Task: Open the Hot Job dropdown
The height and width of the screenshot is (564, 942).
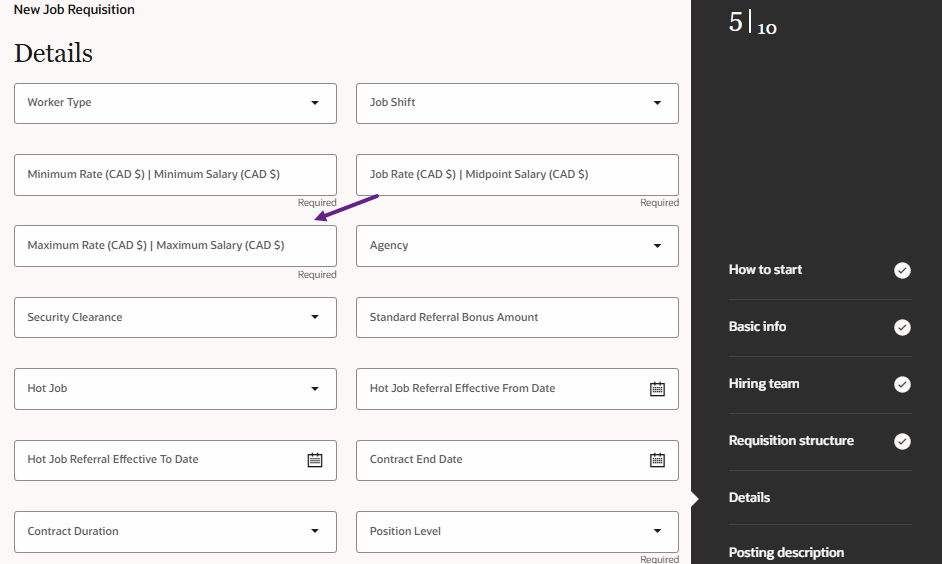Action: 175,389
